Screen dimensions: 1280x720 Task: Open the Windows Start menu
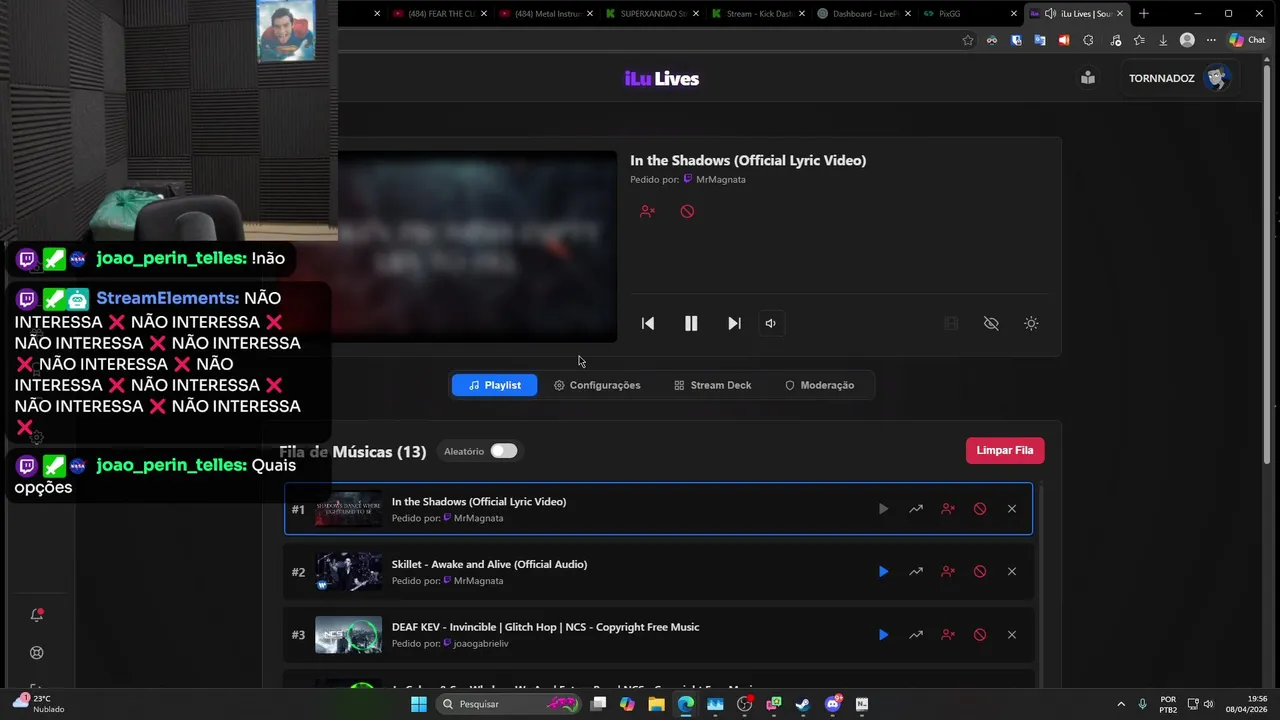419,704
